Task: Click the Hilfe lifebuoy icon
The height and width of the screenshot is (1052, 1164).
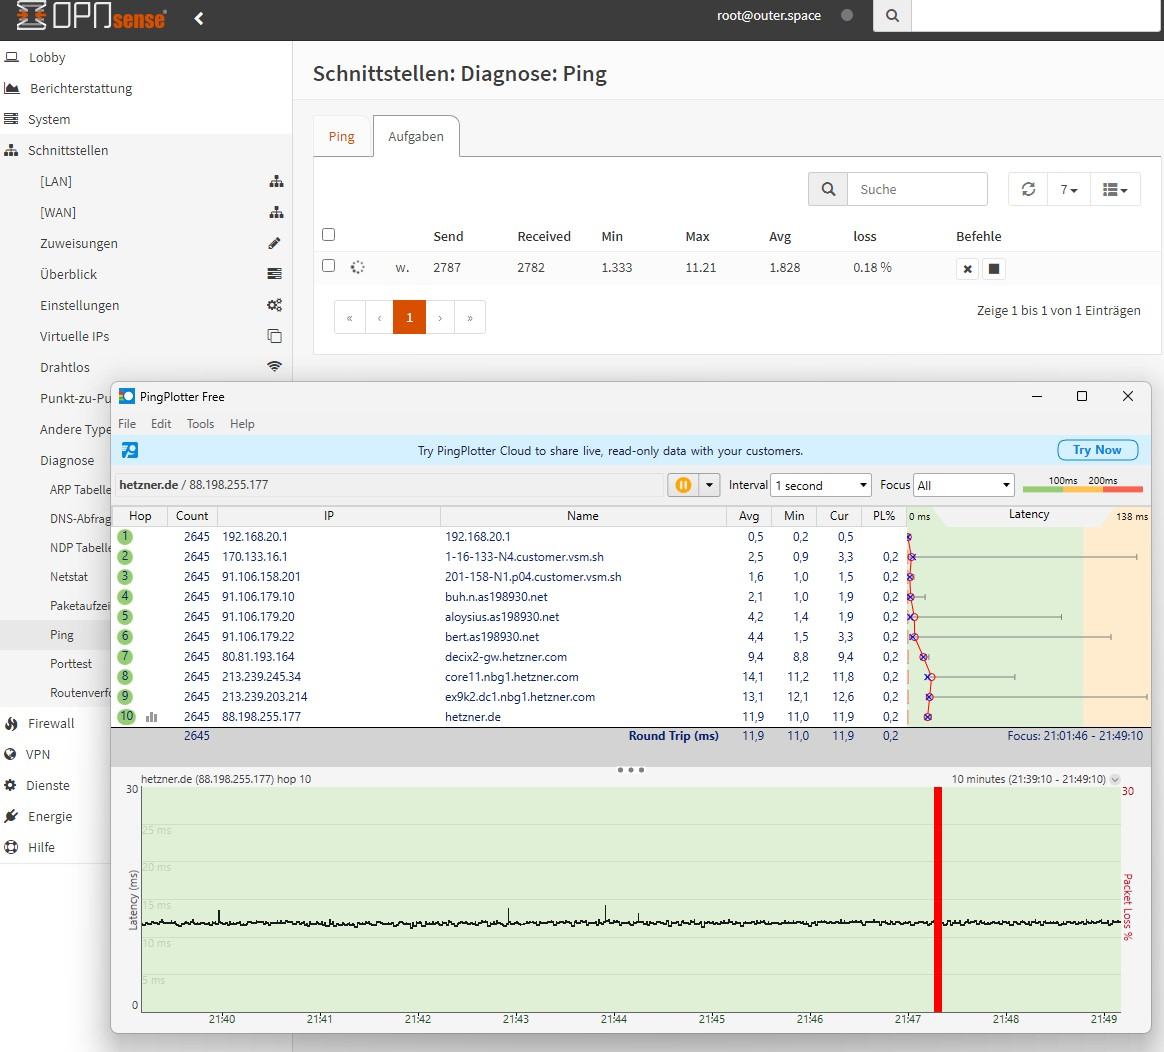Action: (11, 848)
